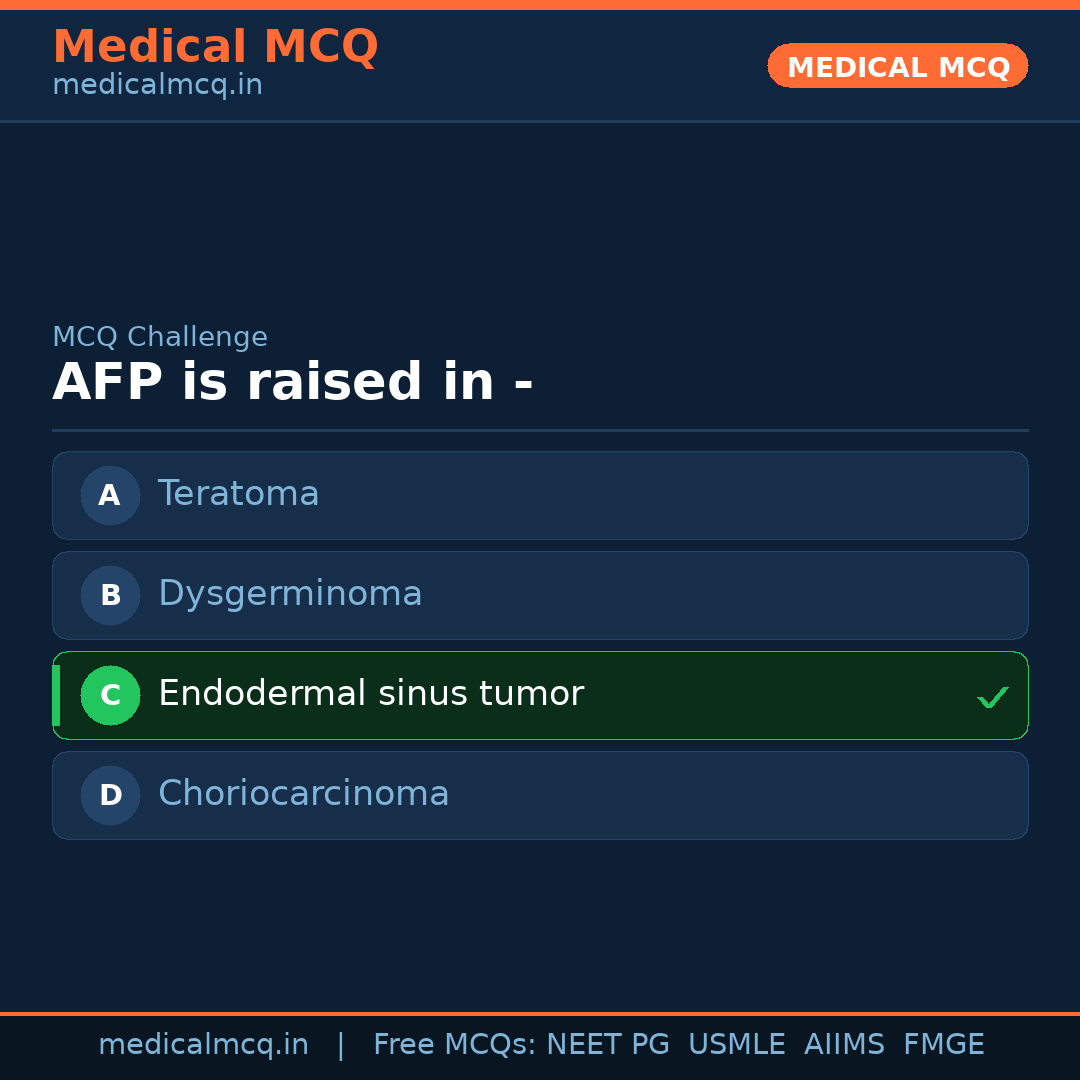The height and width of the screenshot is (1080, 1080).
Task: Open the medicalmcq.in link under the header title
Action: (x=157, y=86)
